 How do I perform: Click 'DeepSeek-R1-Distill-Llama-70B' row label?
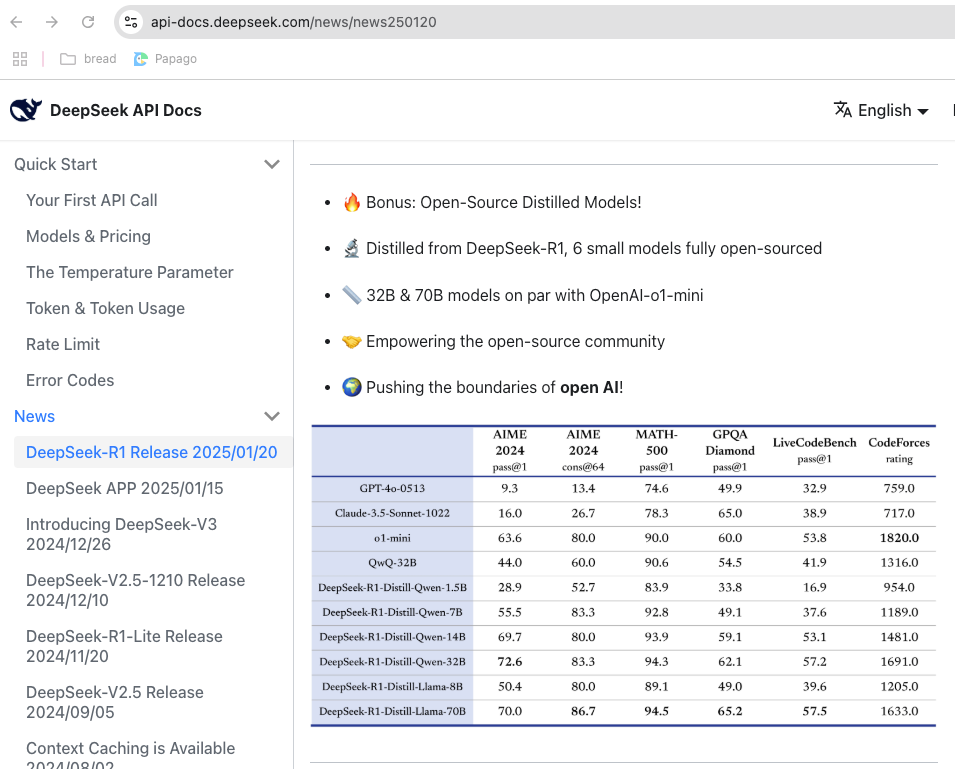point(392,711)
